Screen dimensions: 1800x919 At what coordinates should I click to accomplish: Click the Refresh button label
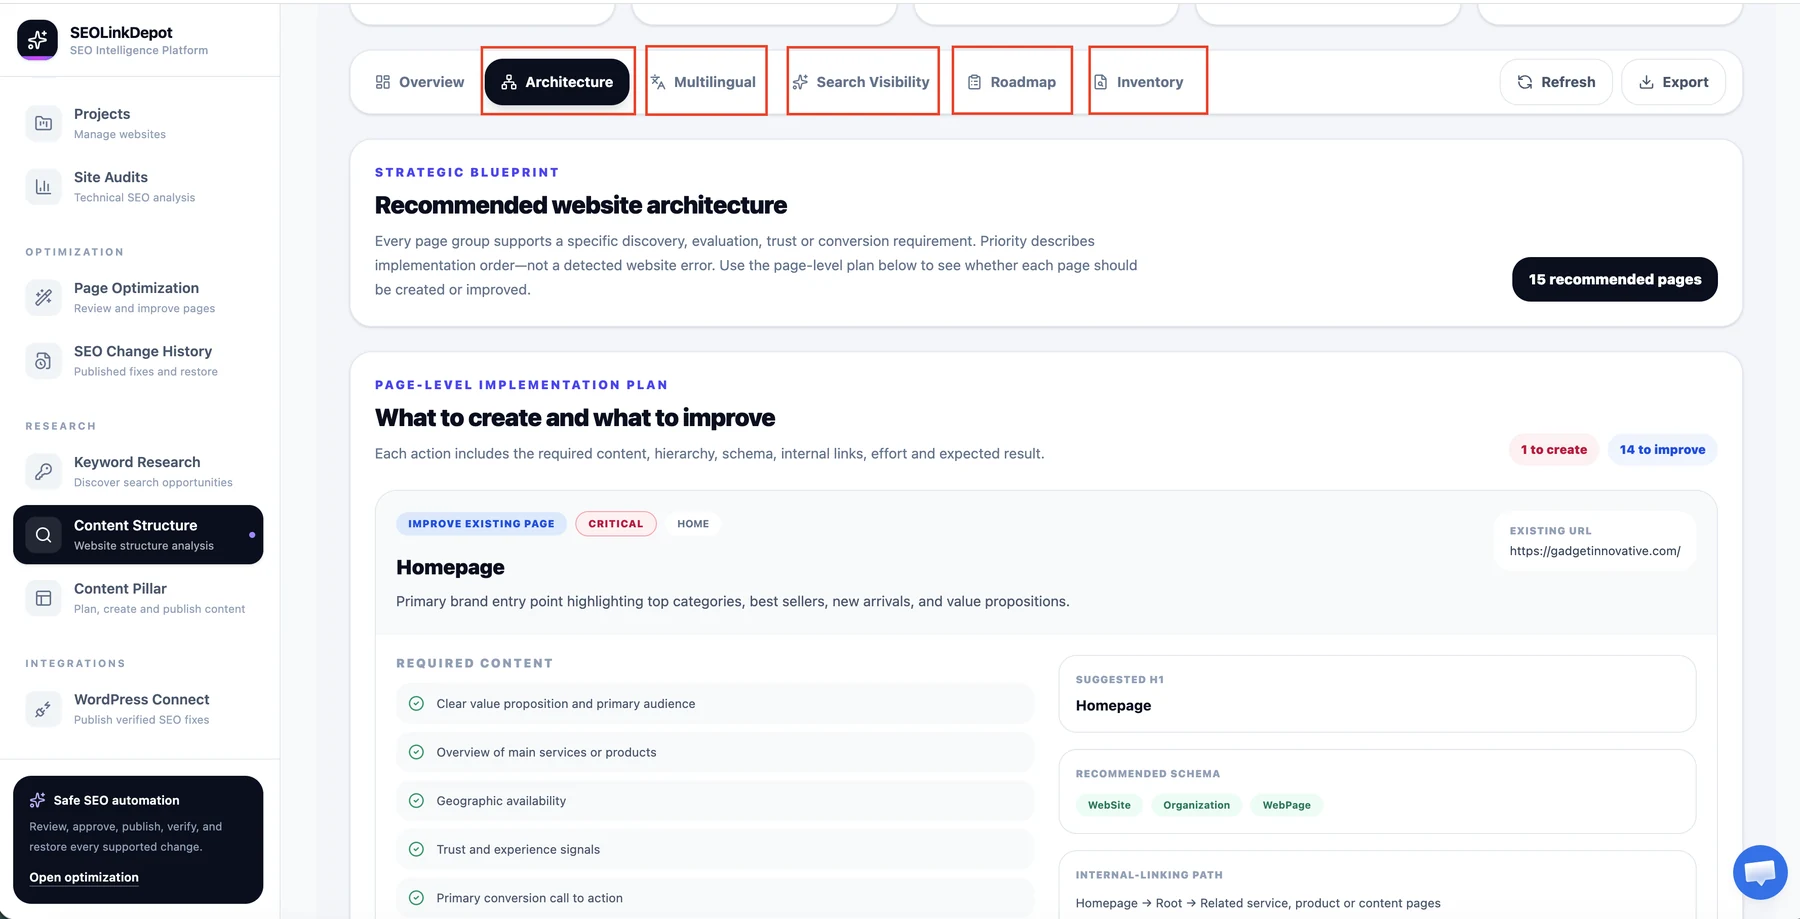1568,82
